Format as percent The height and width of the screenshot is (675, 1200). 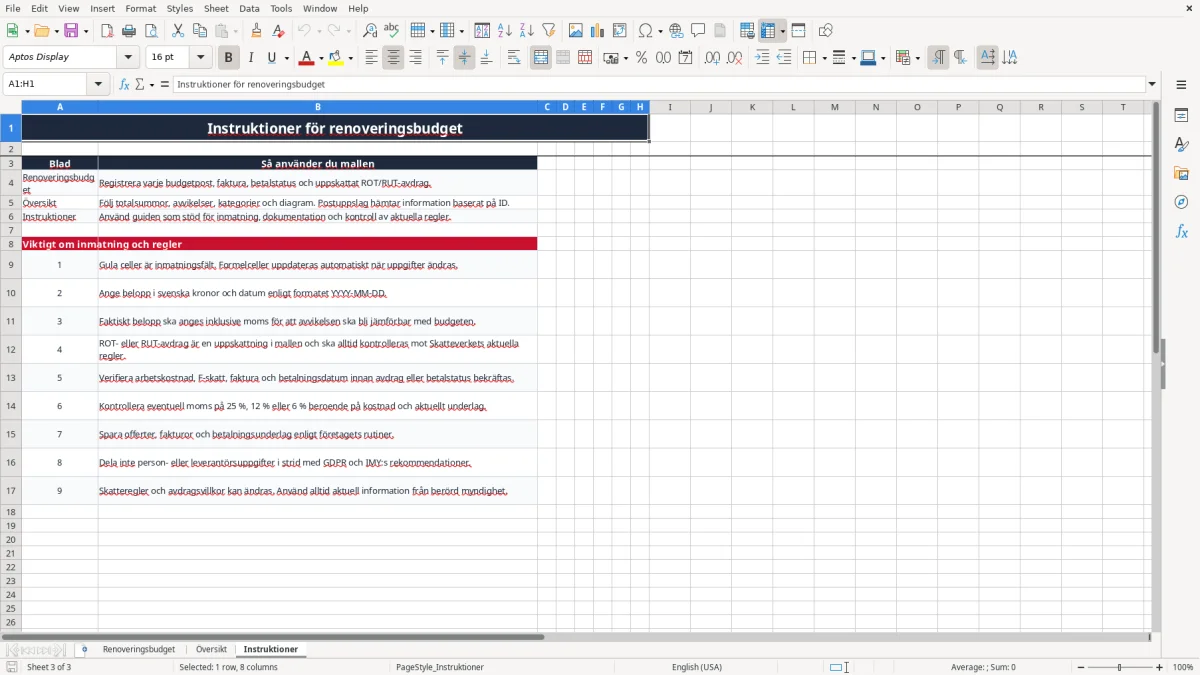point(641,58)
